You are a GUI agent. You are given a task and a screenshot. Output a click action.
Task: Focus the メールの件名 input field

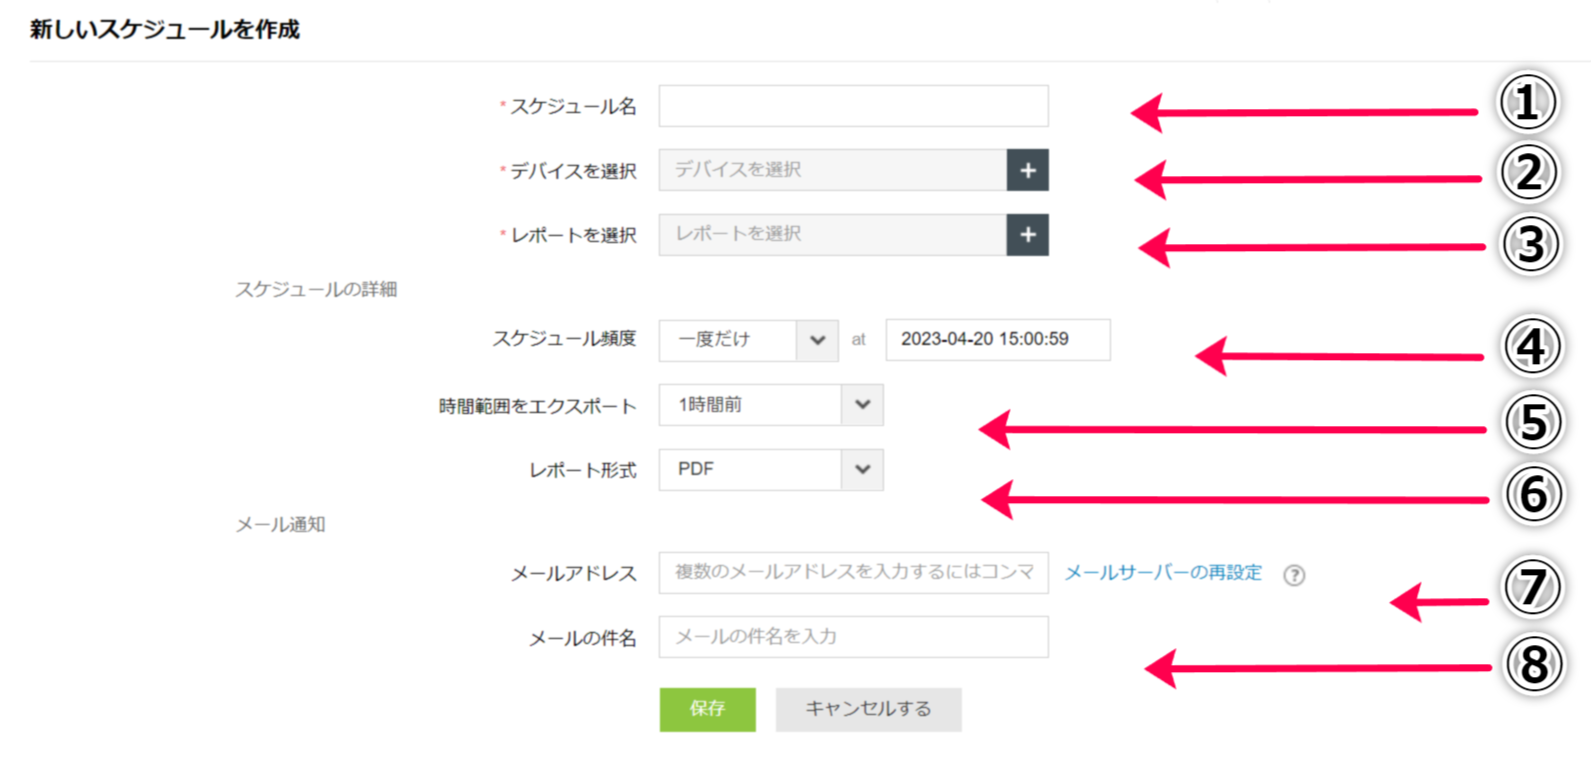click(x=853, y=637)
